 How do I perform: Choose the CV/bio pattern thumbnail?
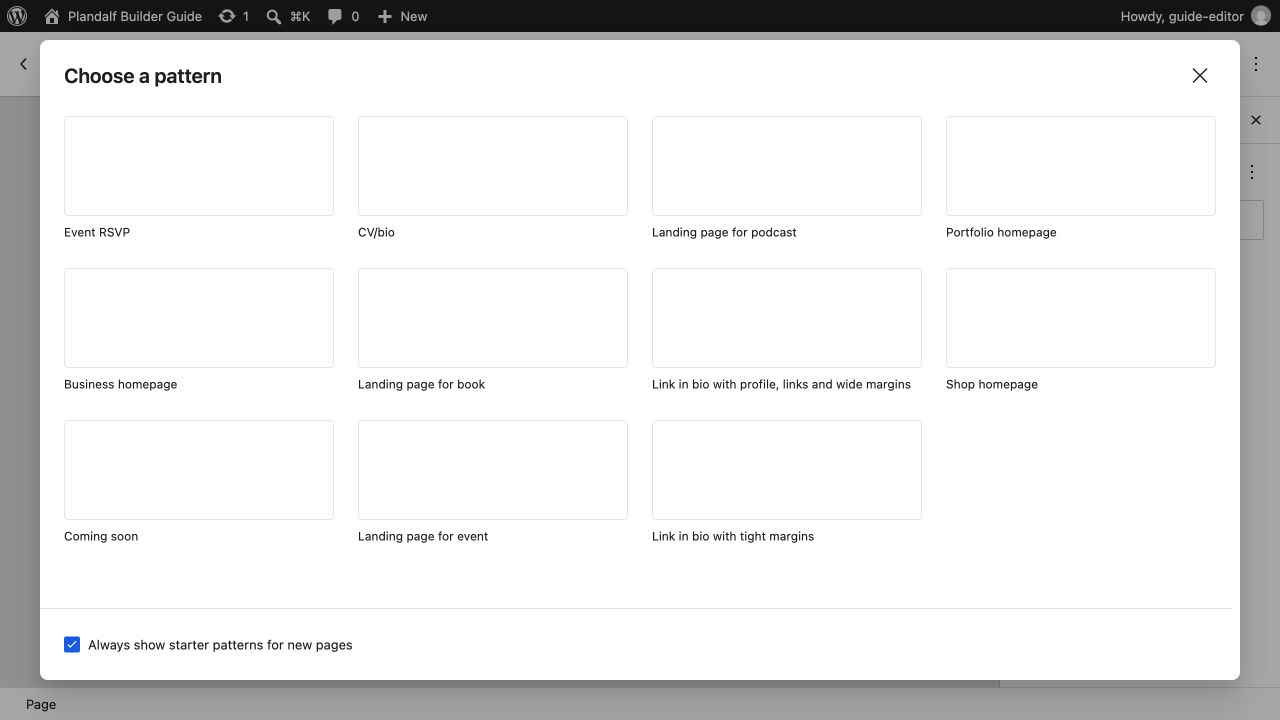493,166
